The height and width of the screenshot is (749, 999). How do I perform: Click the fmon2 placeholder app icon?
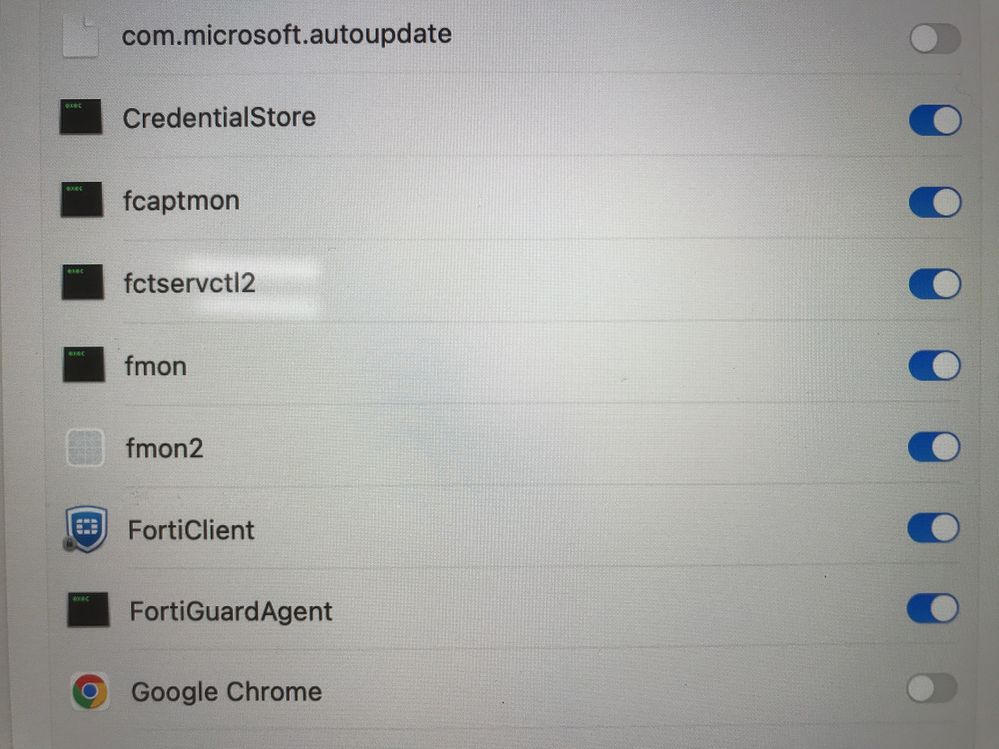point(85,447)
